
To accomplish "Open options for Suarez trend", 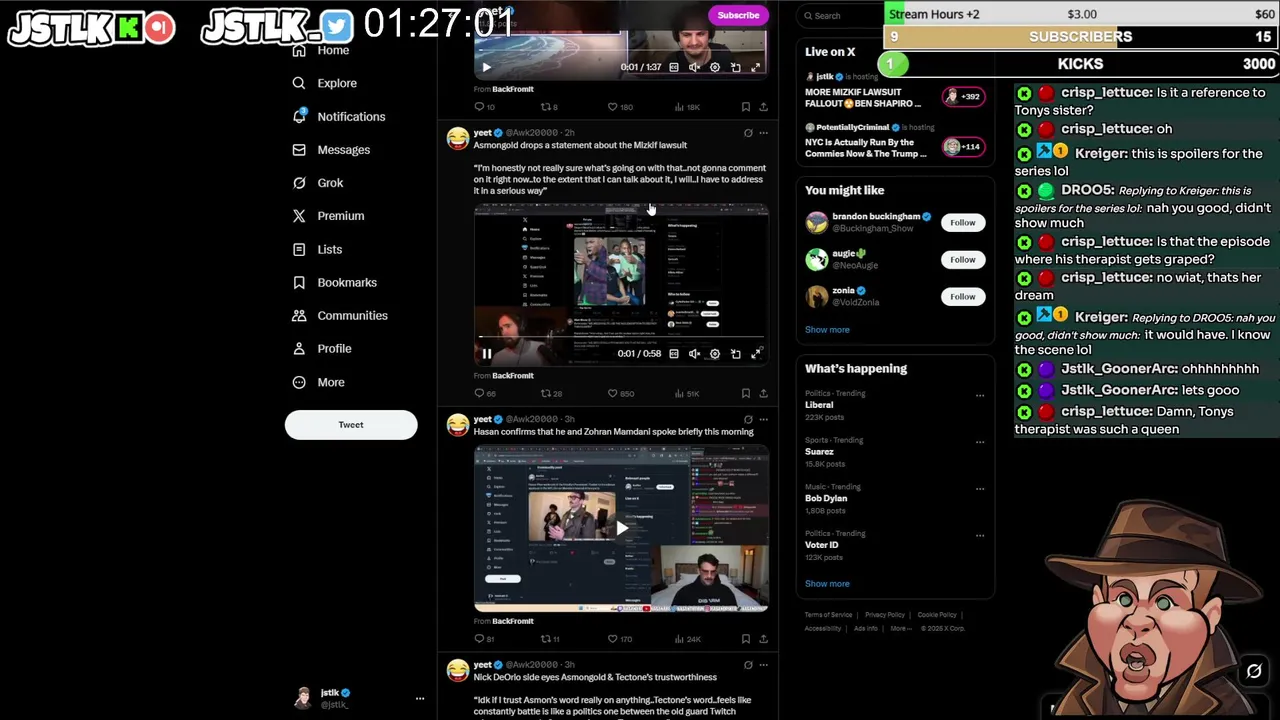I will (980, 443).
